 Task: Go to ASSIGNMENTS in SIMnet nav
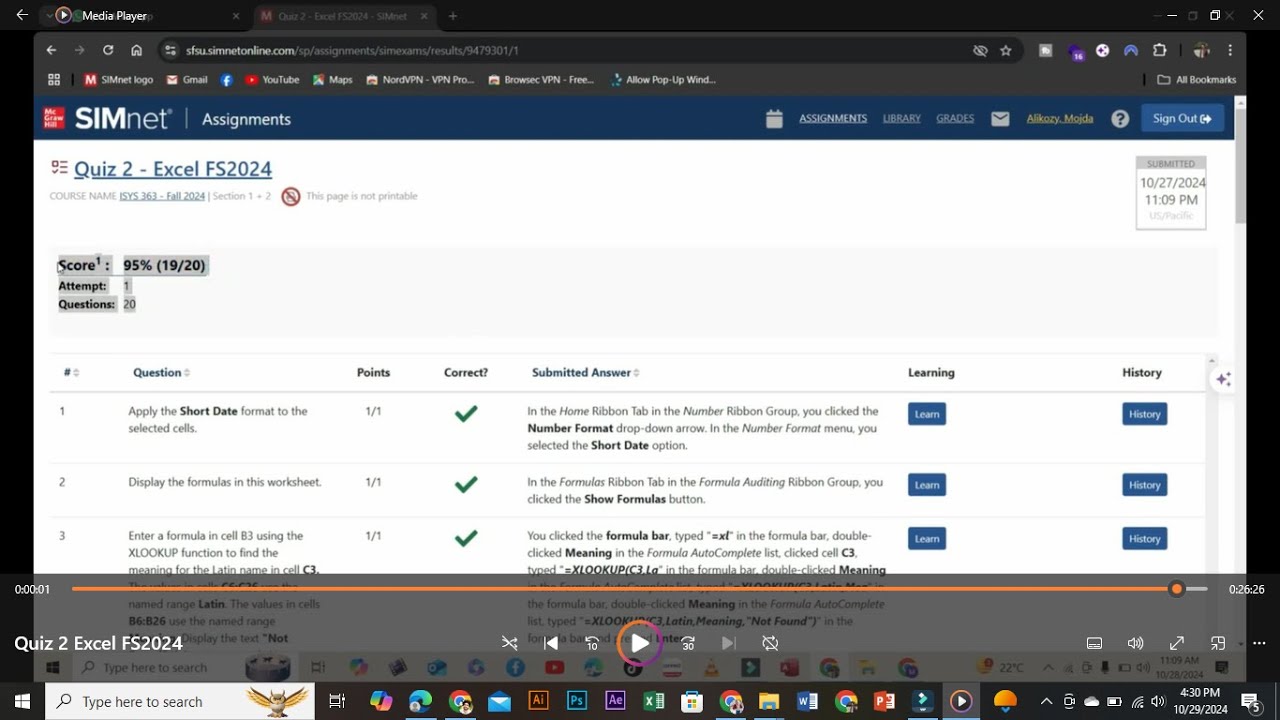(x=833, y=118)
